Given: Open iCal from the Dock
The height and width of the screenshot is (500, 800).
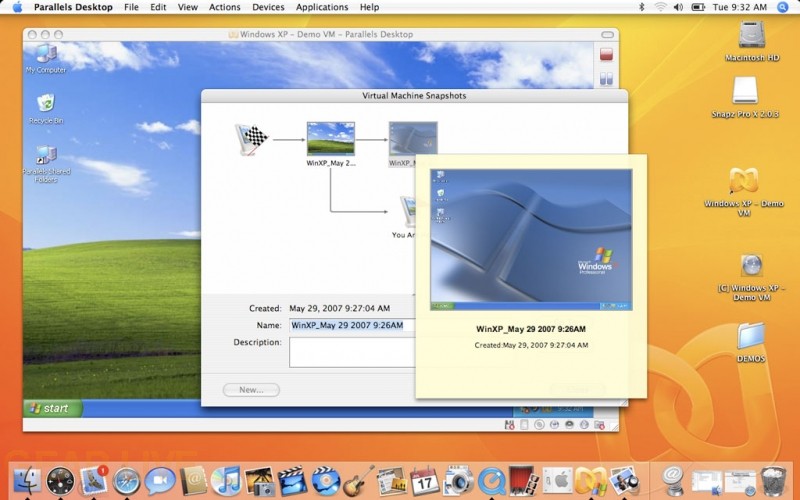Looking at the screenshot, I should 424,481.
